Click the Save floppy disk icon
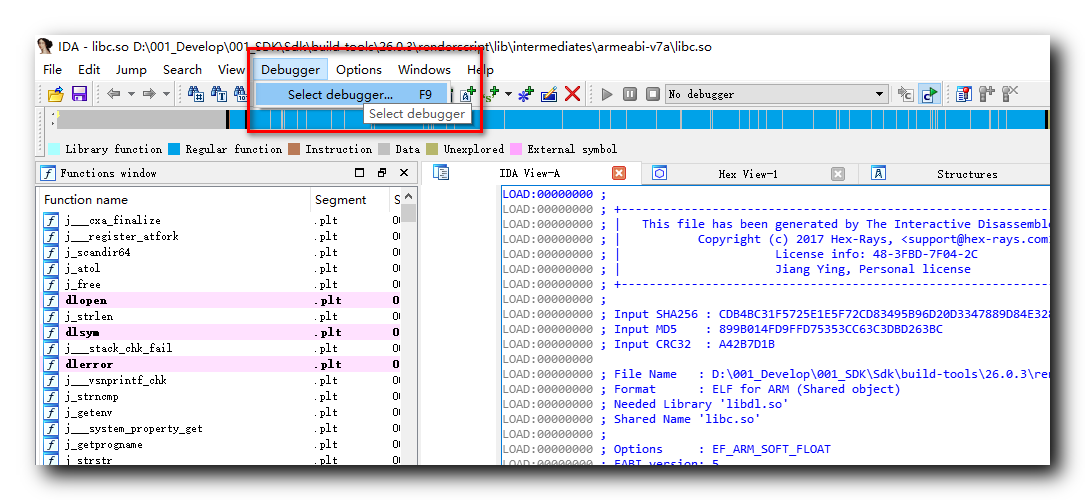The width and height of the screenshot is (1085, 500). click(79, 94)
